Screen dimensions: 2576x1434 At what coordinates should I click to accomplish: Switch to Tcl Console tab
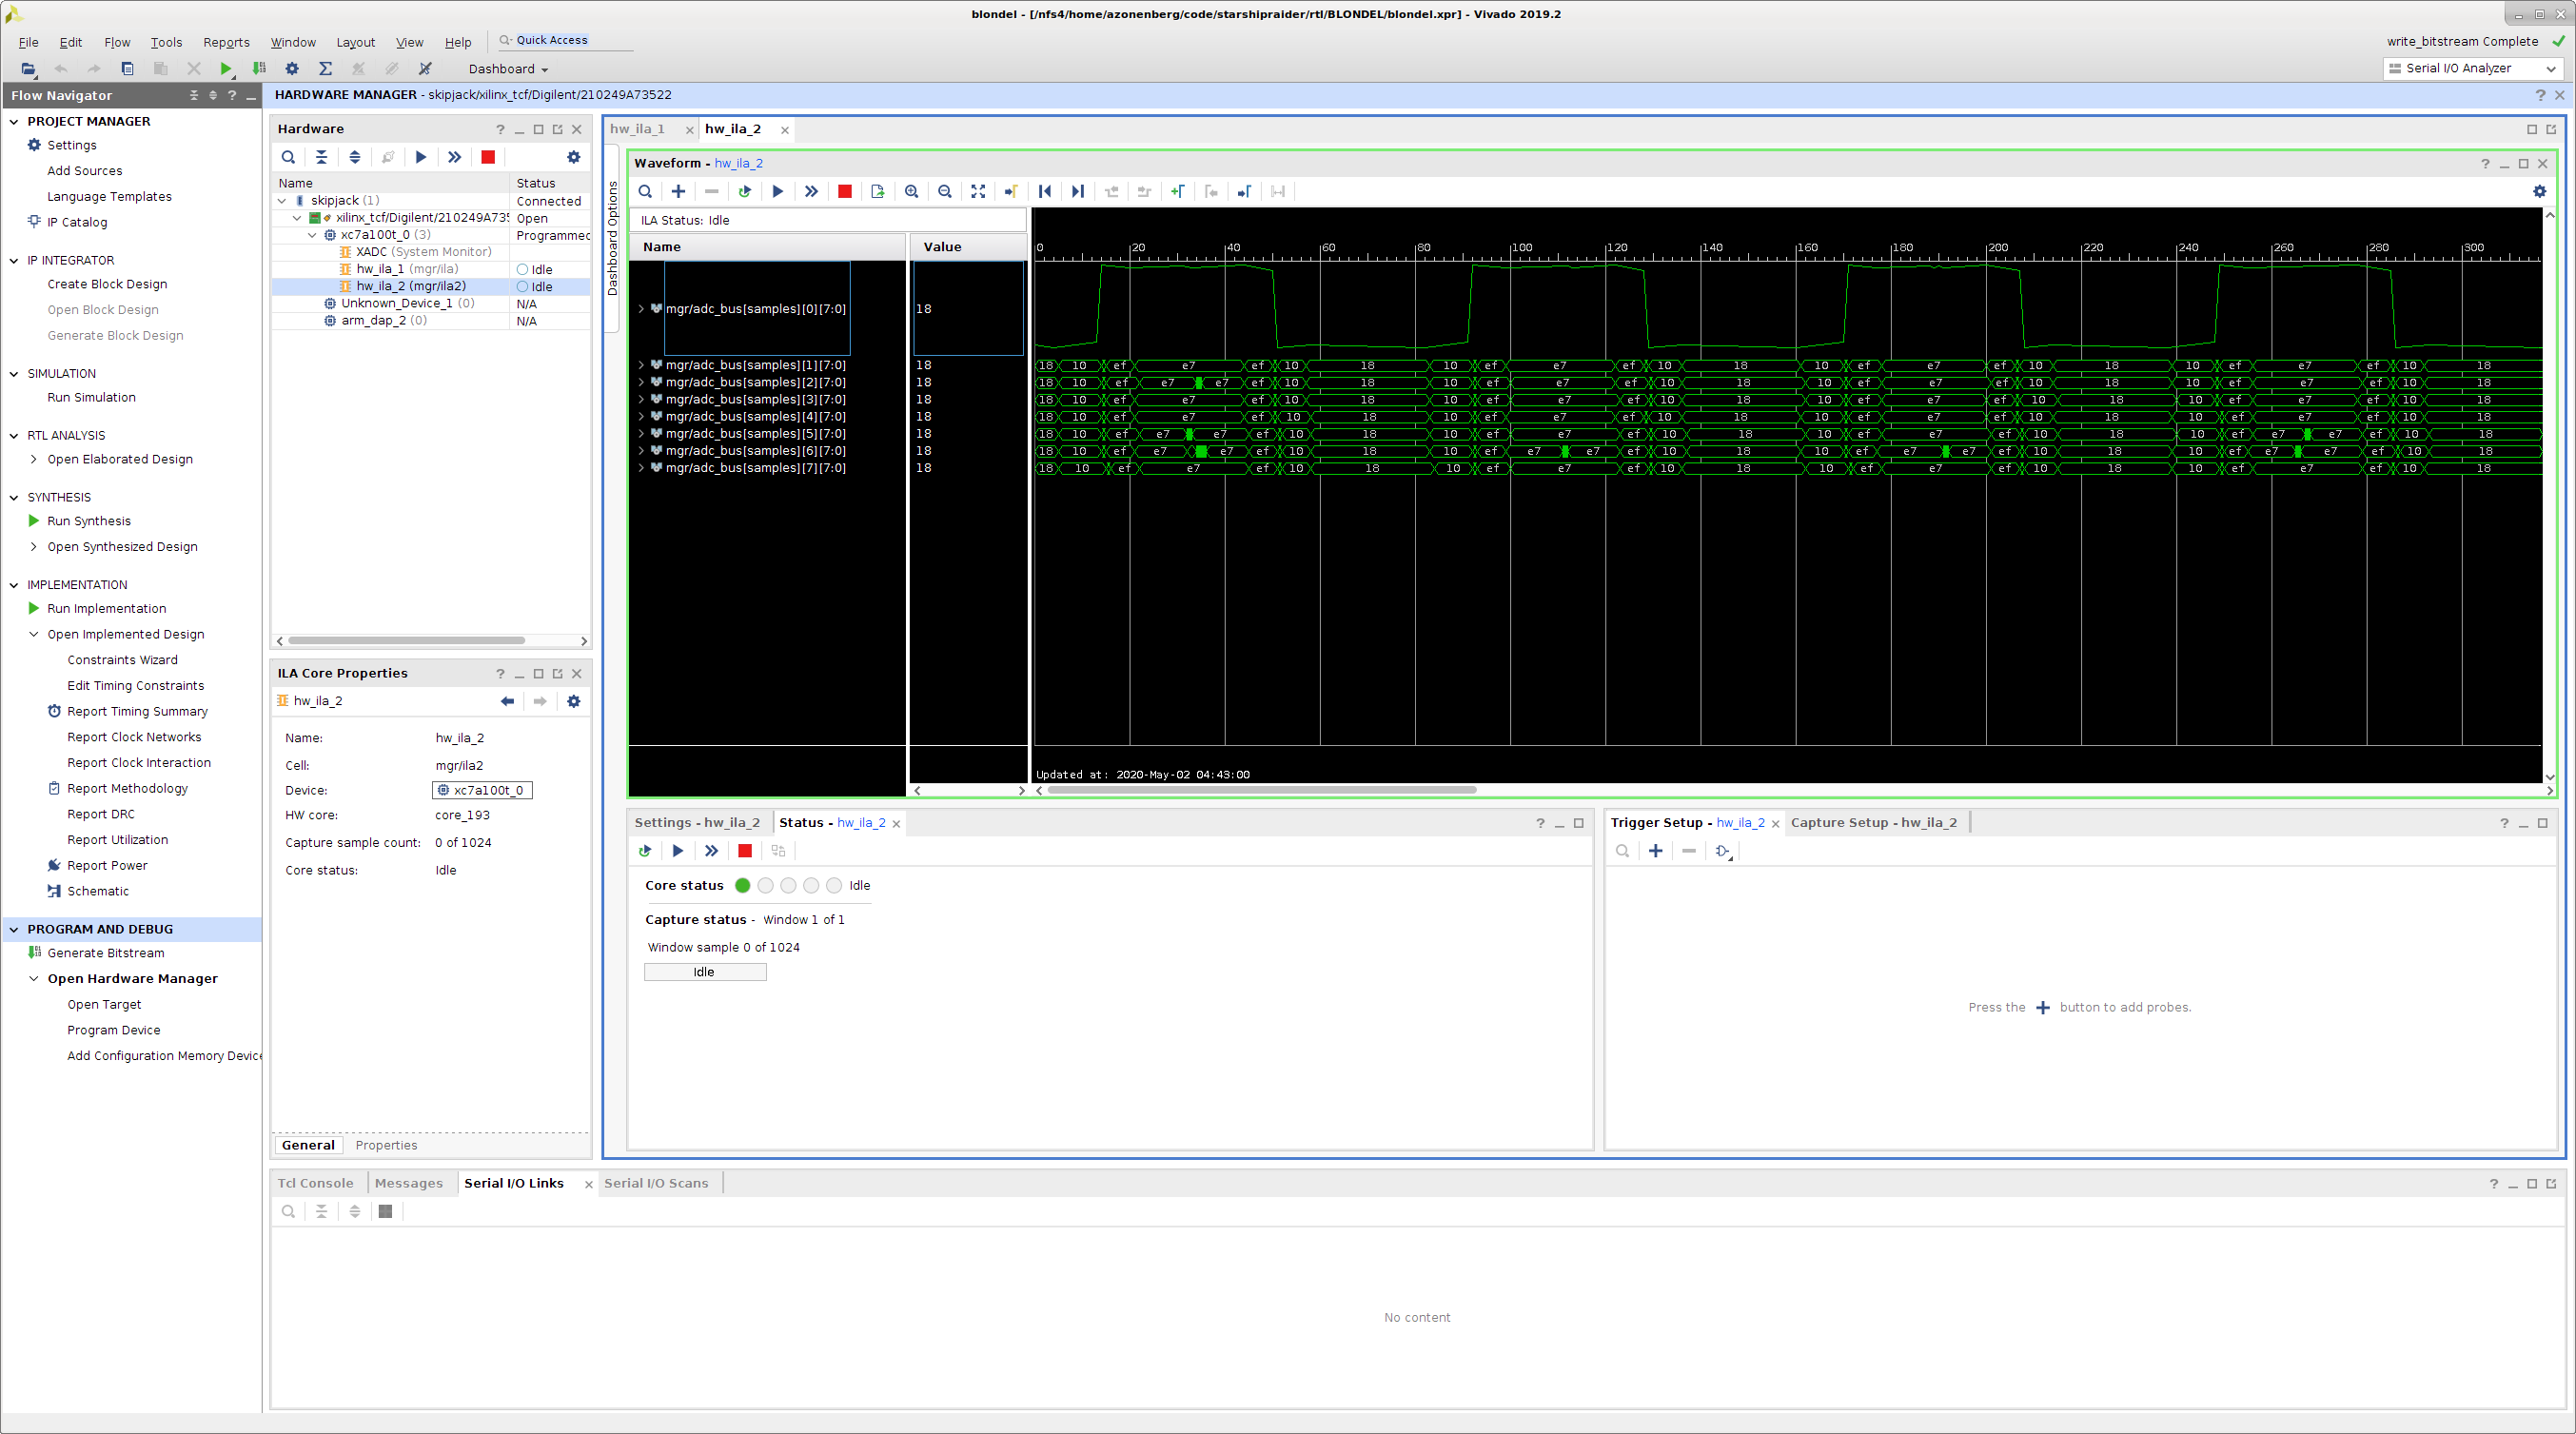coord(315,1183)
